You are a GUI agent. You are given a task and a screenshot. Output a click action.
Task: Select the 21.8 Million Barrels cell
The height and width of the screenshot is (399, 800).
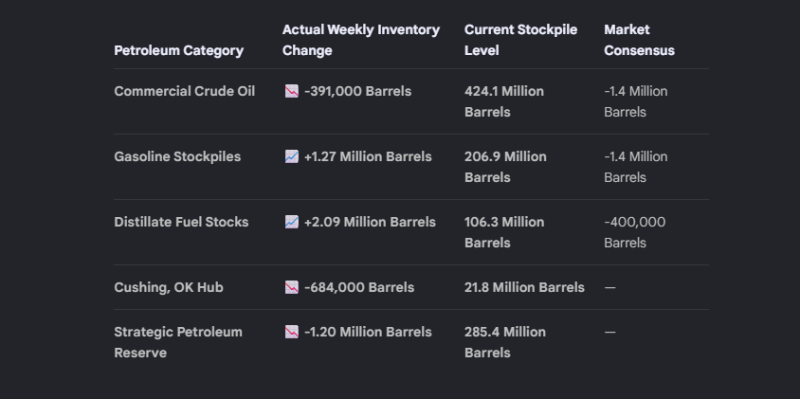click(524, 287)
